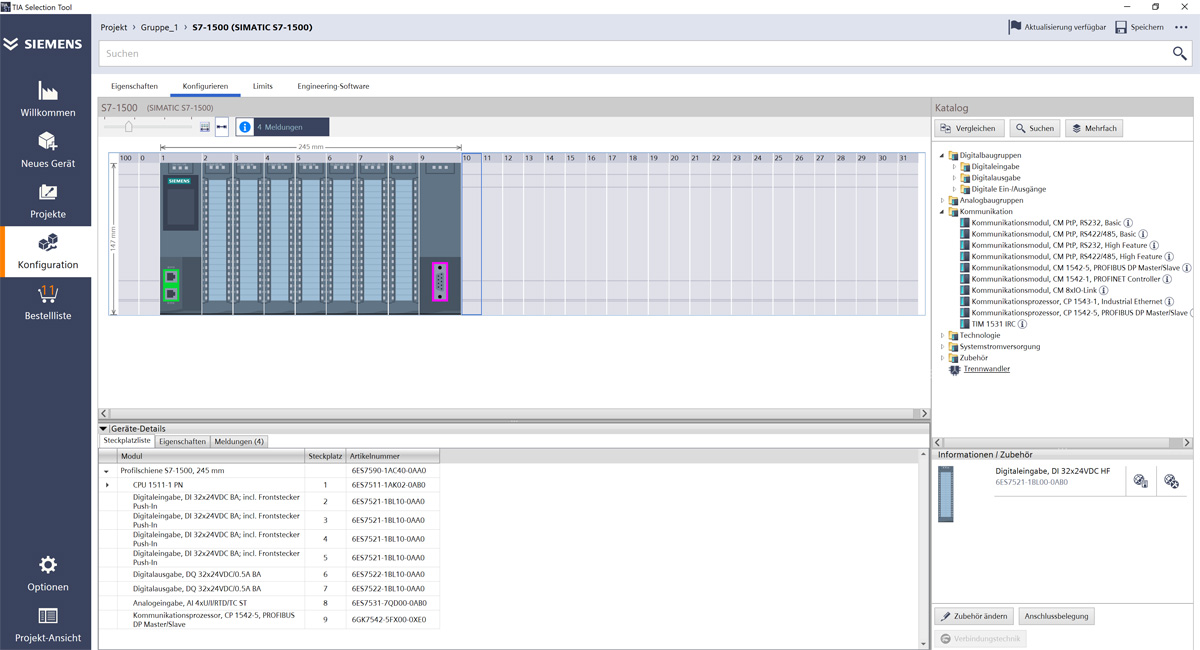1200x650 pixels.
Task: Click the Vergleichen button
Action: point(969,128)
